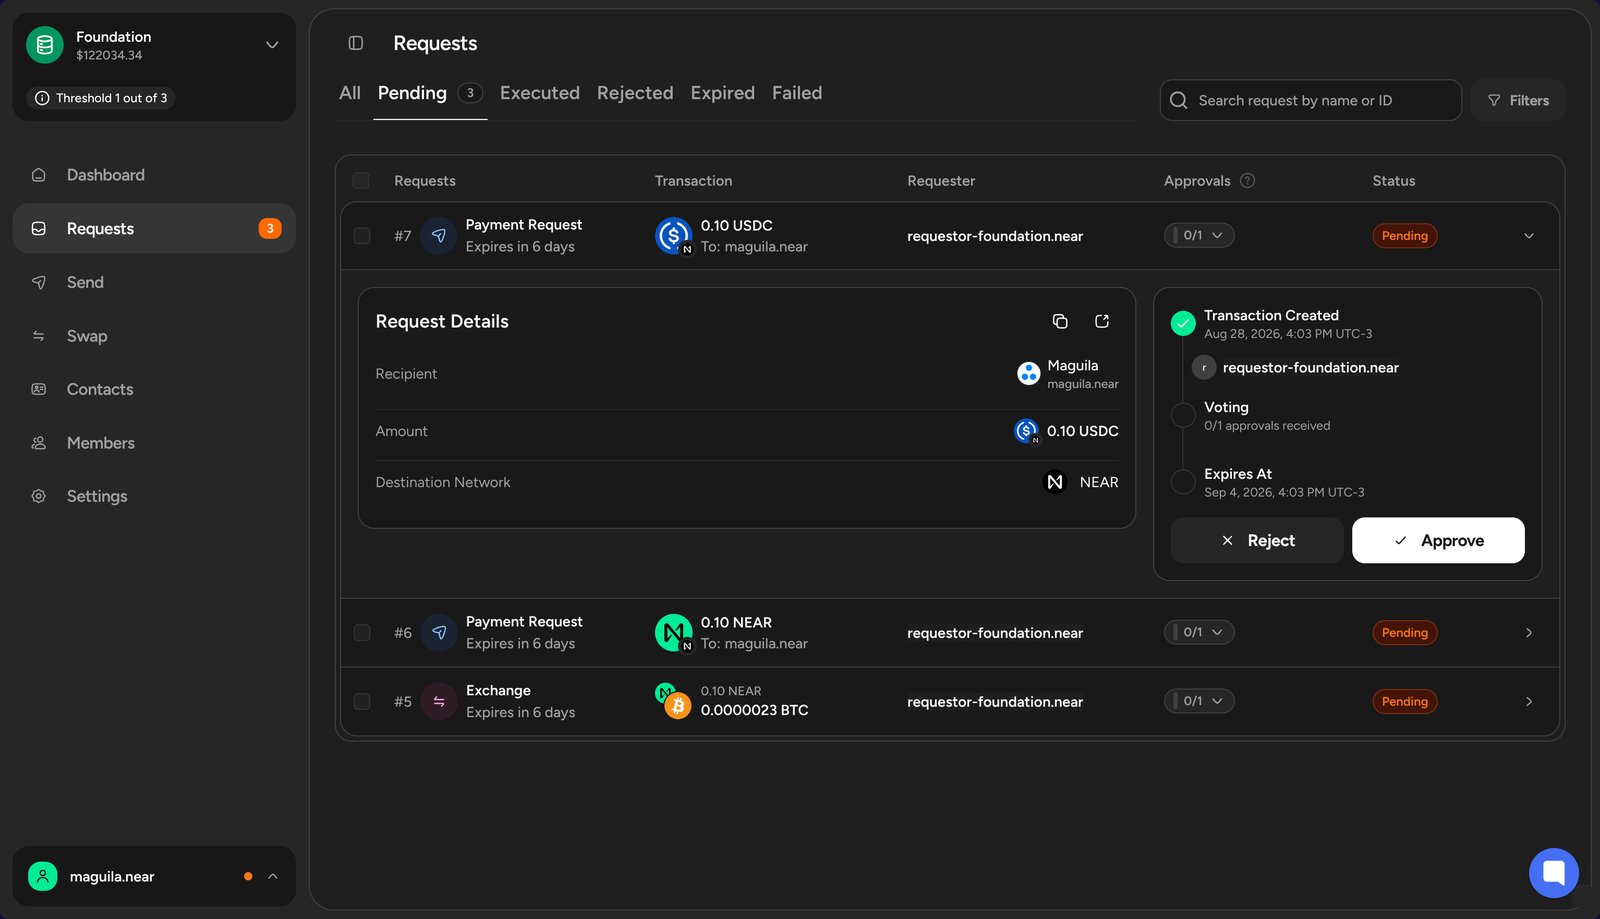Click the NEAR token icon in request #6

click(x=673, y=632)
